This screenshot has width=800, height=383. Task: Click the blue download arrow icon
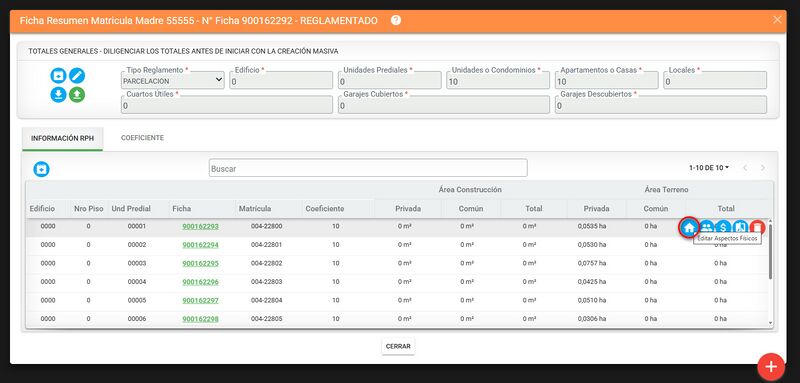click(59, 95)
